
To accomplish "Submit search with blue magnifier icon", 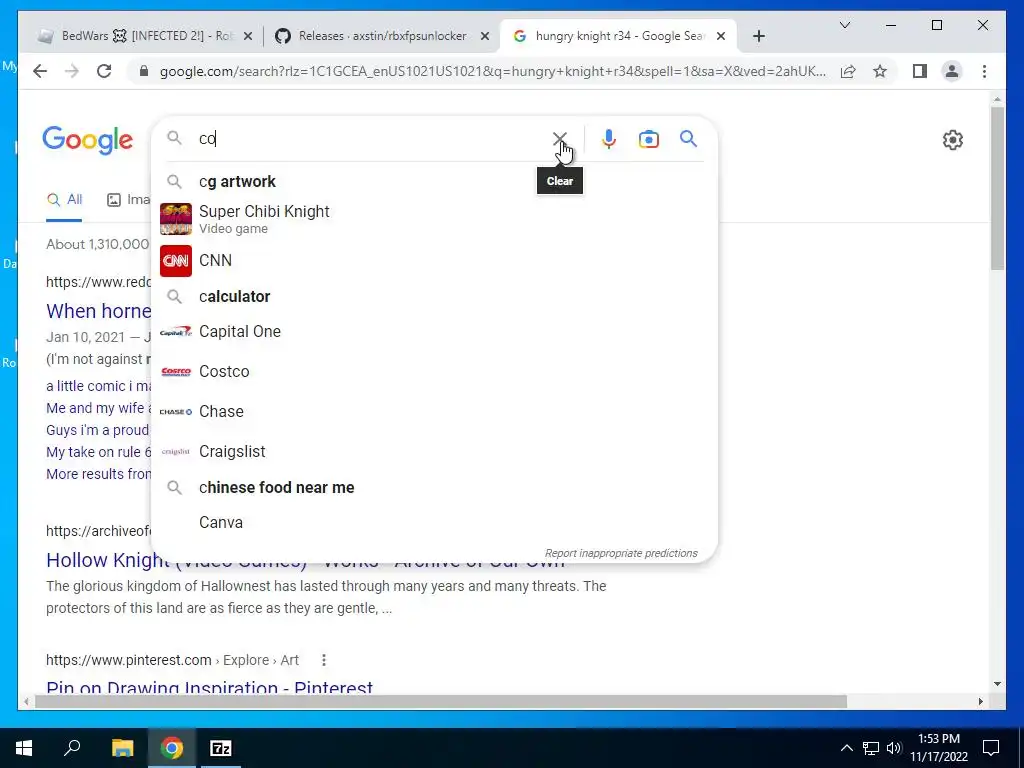I will (x=688, y=138).
